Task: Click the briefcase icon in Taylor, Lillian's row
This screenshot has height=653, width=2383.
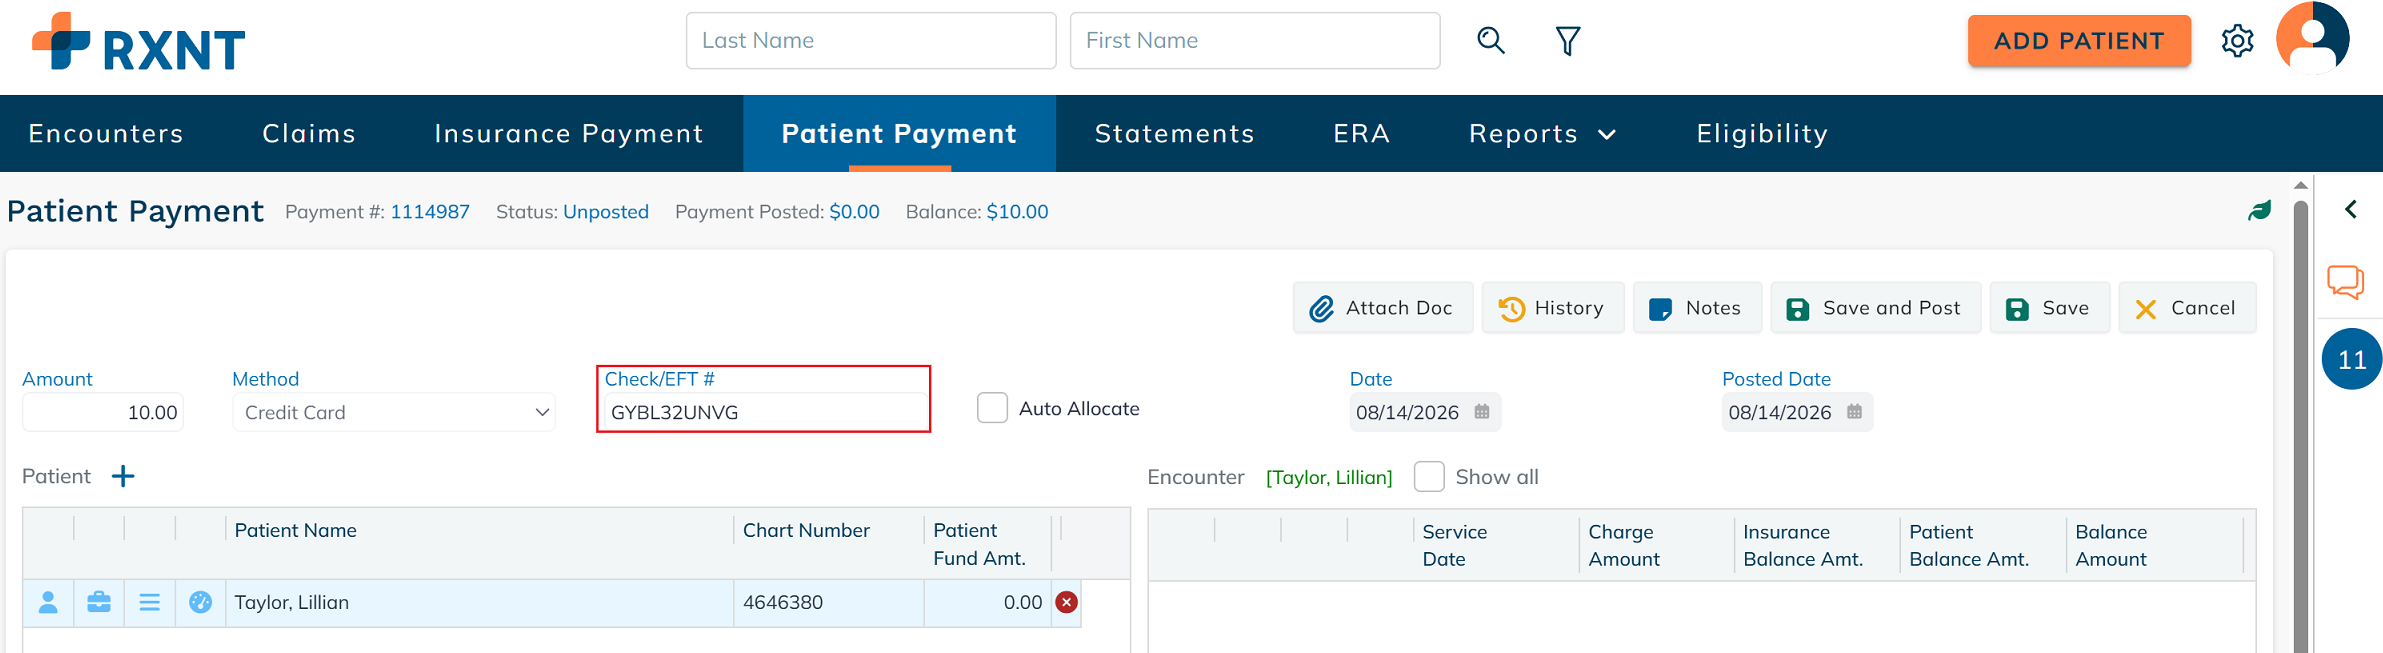Action: 99,602
